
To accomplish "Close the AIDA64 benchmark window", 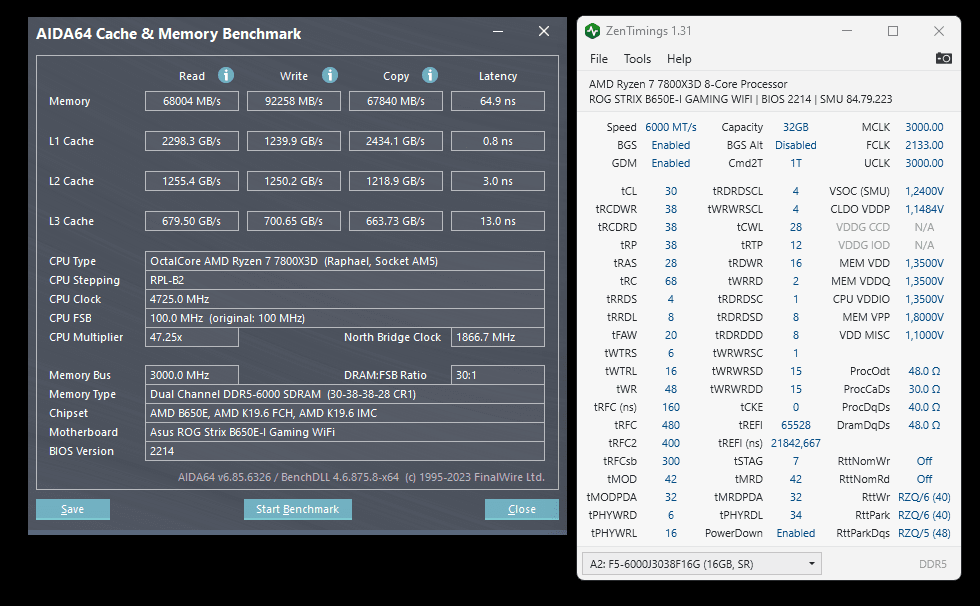I will 544,31.
